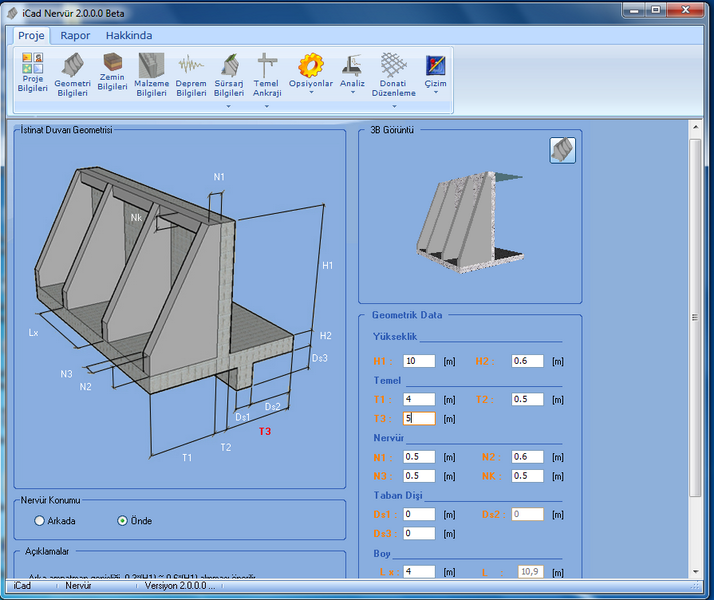Screen dimensions: 714x600
Task: Click Nervür status bar entry
Action: [x=78, y=585]
